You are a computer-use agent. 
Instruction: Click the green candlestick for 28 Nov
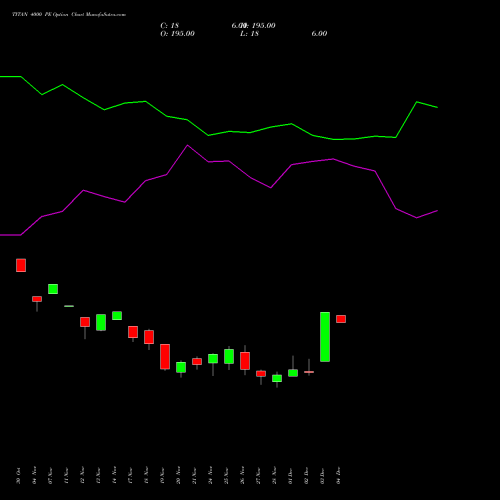[x=277, y=378]
